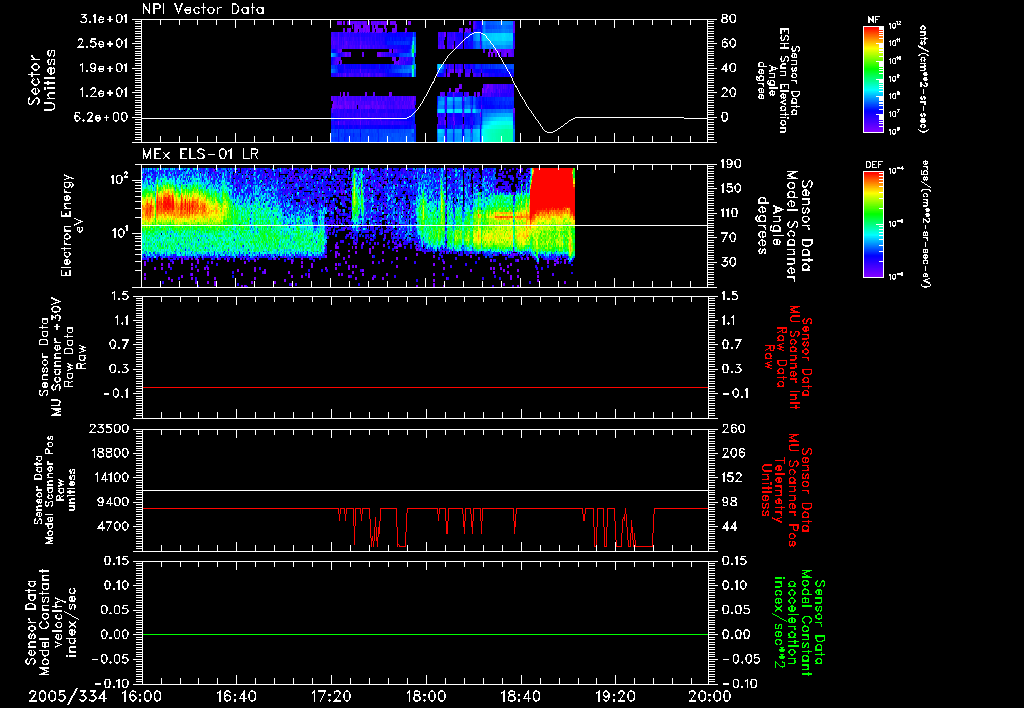Viewport: 1024px width, 708px height.
Task: Click the 3.1e+01 sector tick label
Action: click(x=104, y=19)
